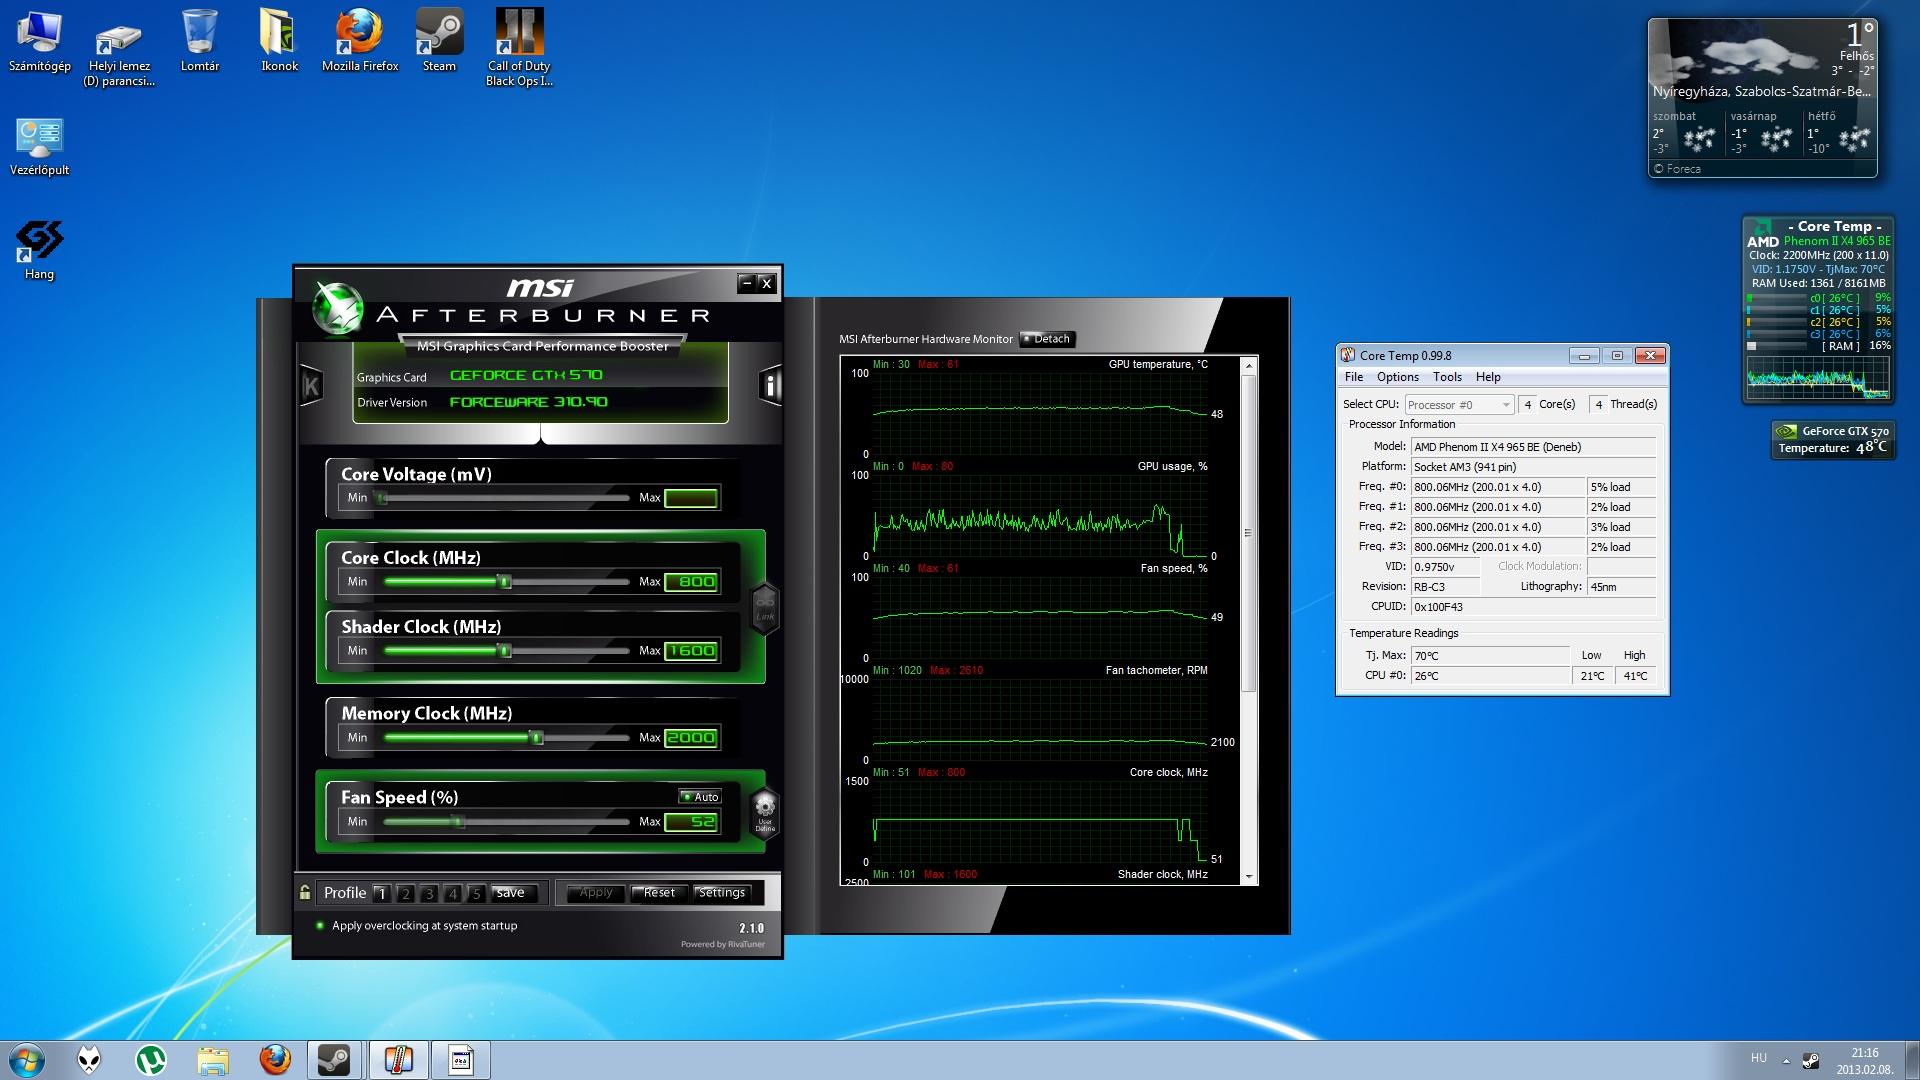Select Afterburner profile slot 4
Image resolution: width=1920 pixels, height=1080 pixels.
click(x=453, y=894)
